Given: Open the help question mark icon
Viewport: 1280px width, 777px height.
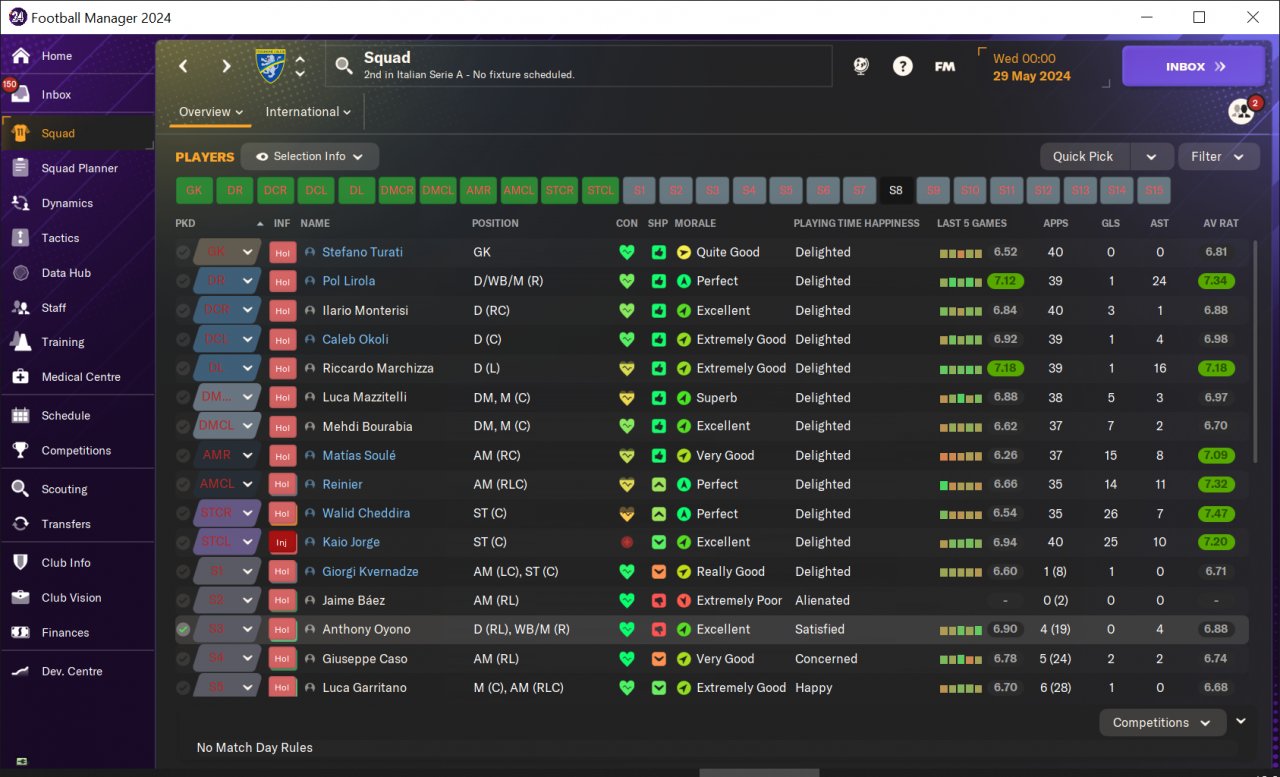Looking at the screenshot, I should click(903, 66).
